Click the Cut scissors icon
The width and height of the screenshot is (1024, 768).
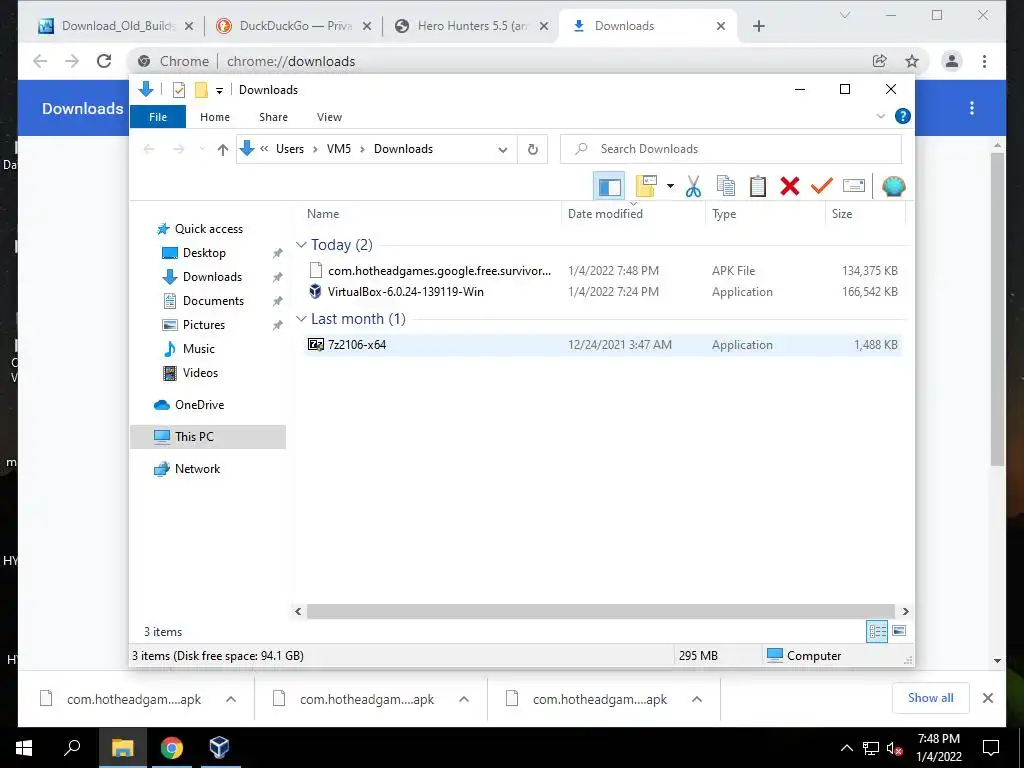coord(693,186)
